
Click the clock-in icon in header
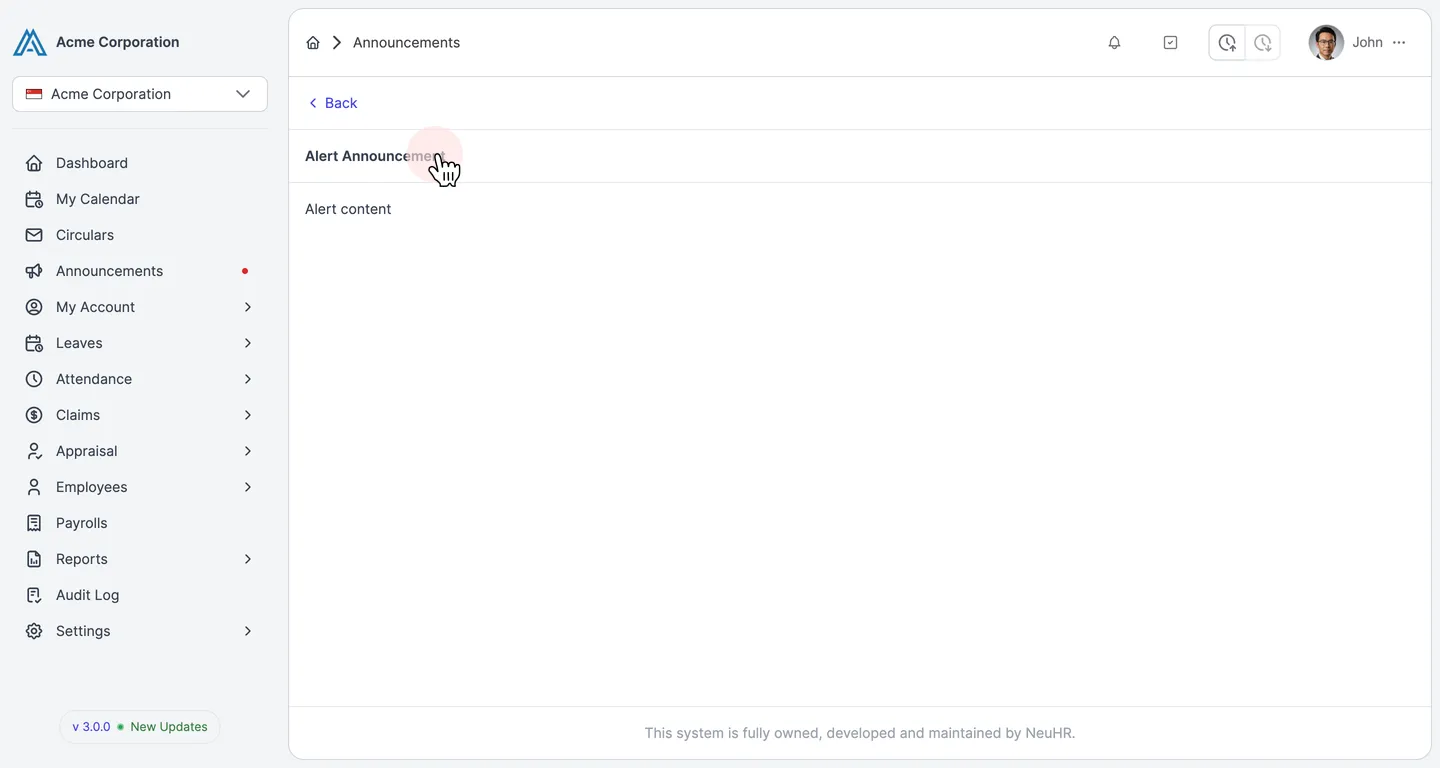[1227, 43]
